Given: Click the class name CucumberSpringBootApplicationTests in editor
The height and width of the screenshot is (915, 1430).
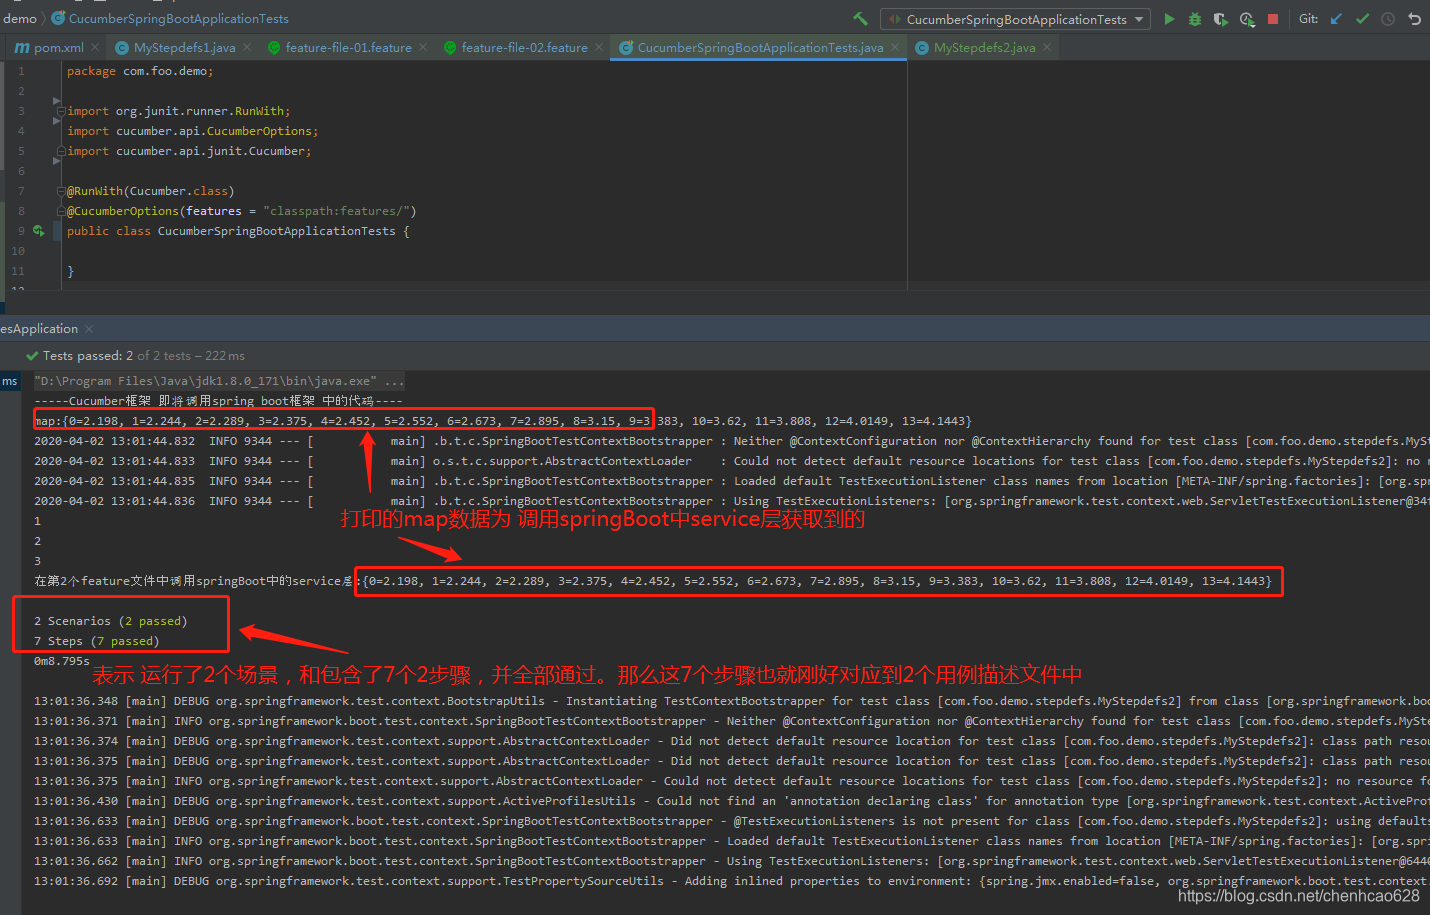Looking at the screenshot, I should click(x=277, y=231).
